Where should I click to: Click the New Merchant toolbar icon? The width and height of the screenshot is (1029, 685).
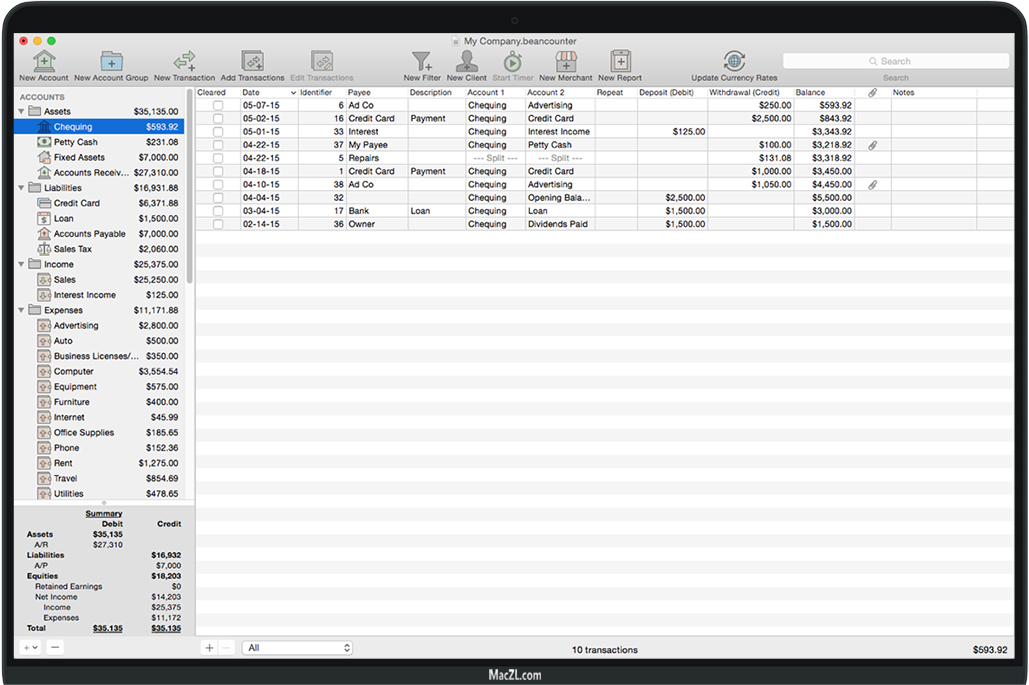[566, 62]
